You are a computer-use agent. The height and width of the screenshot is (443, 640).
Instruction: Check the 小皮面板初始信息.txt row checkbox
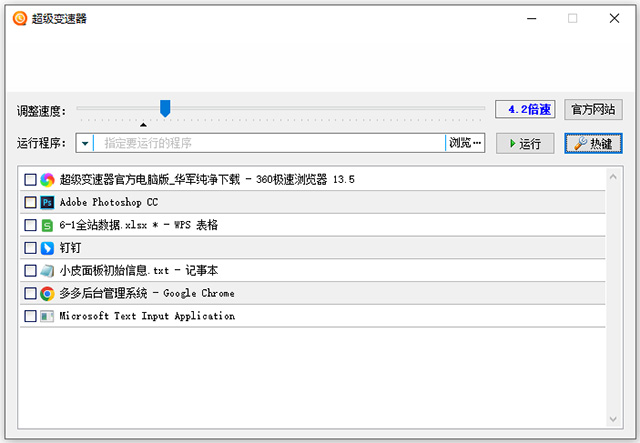(30, 271)
